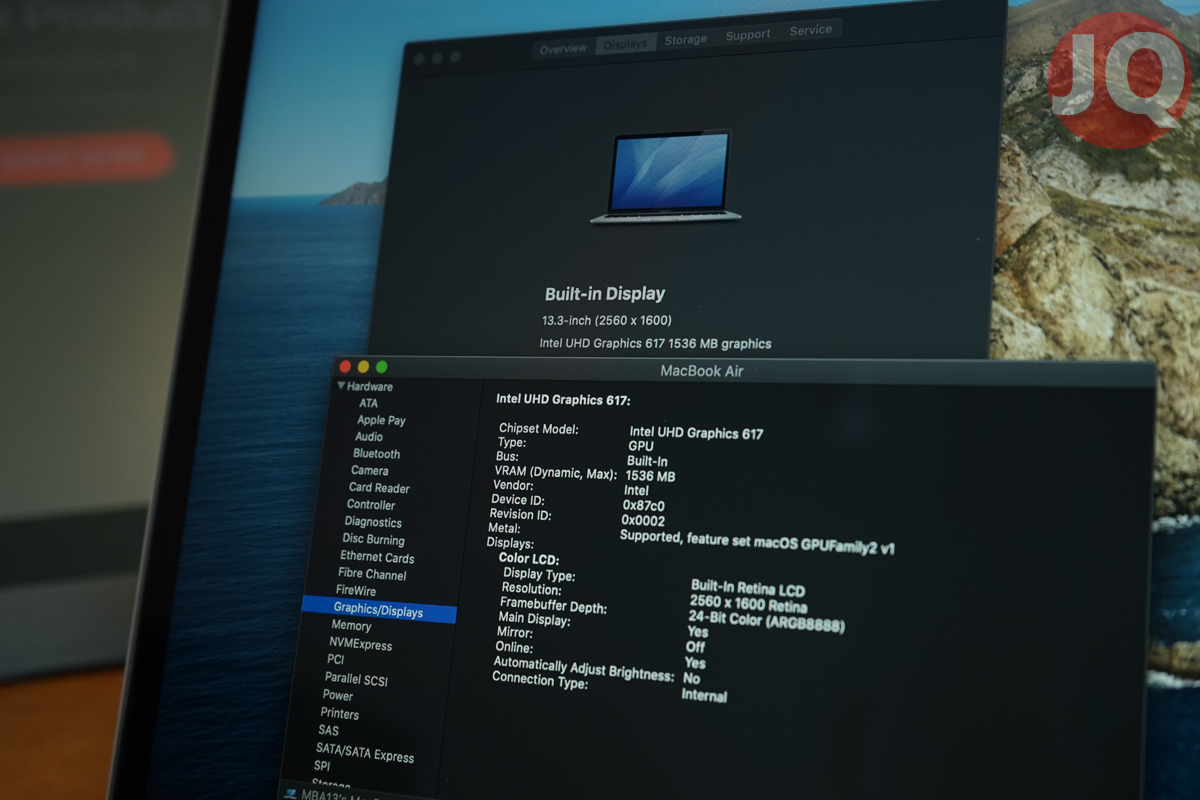Image resolution: width=1200 pixels, height=800 pixels.
Task: Click the "Internal" connection type value
Action: [x=704, y=695]
